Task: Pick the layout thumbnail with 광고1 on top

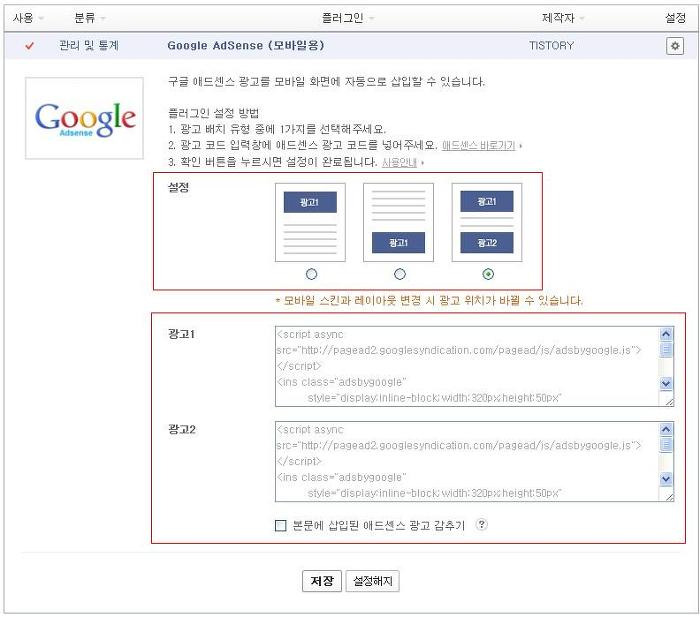Action: tap(310, 222)
